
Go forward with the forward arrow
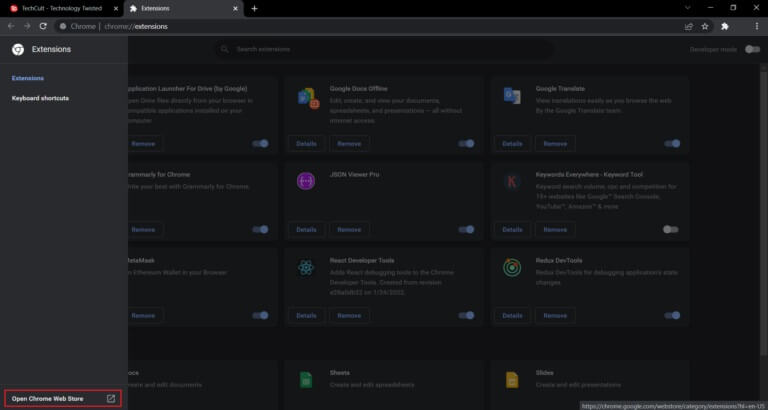click(x=27, y=26)
